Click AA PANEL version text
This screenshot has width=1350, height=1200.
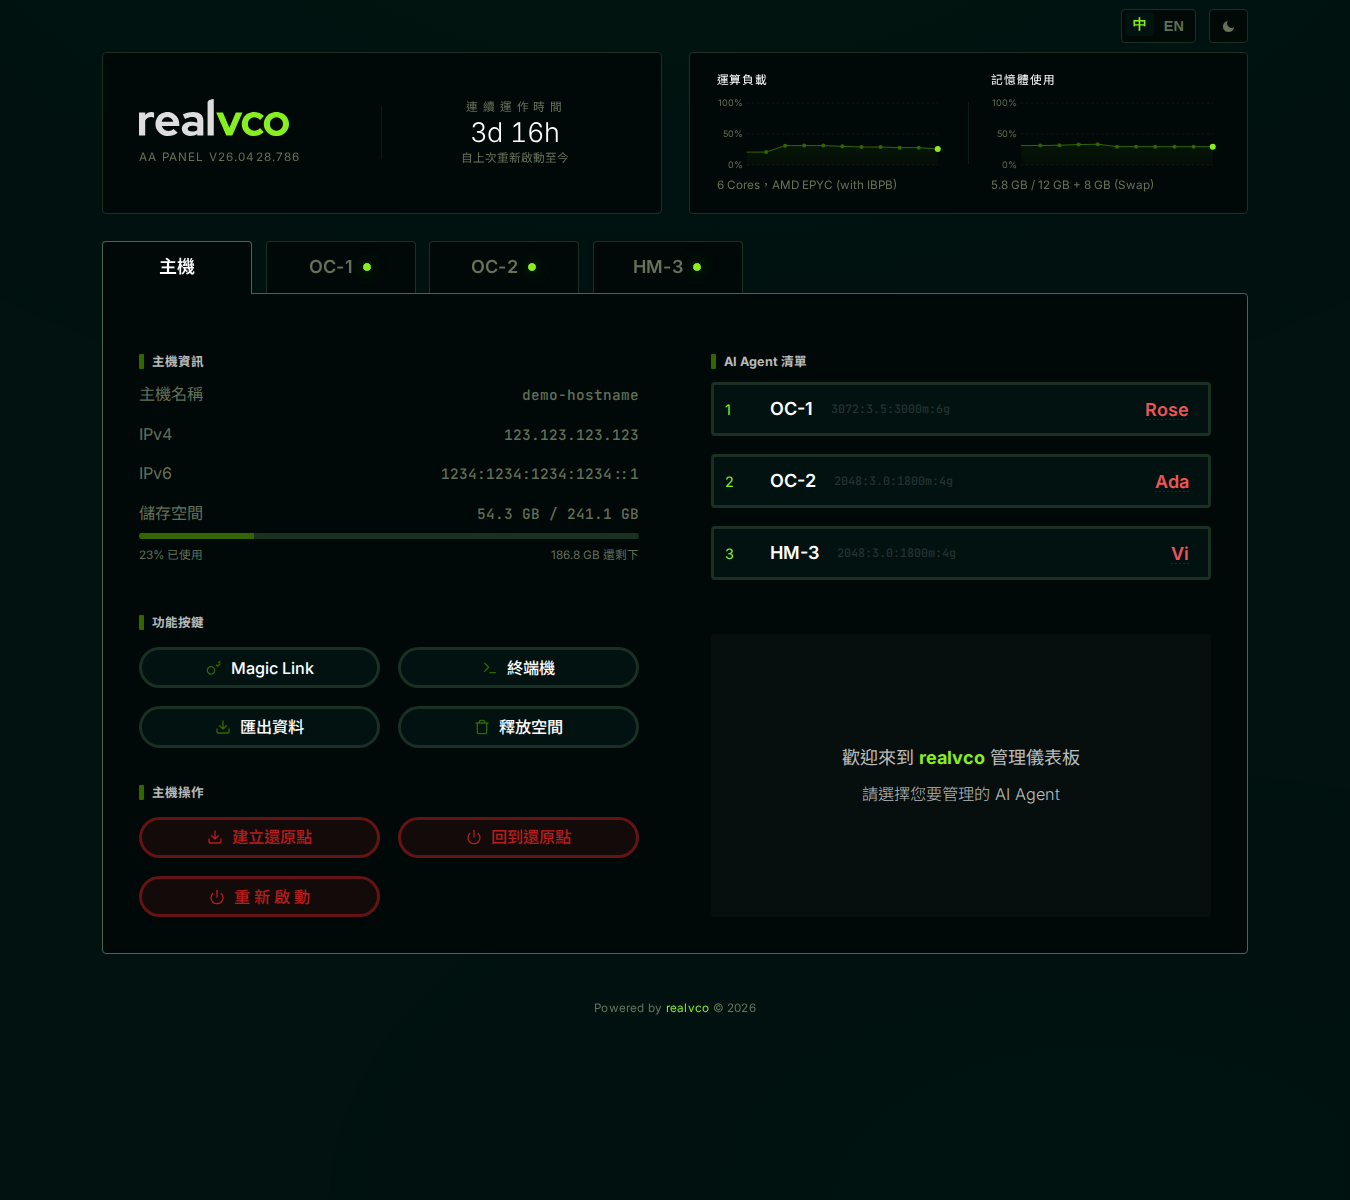(219, 157)
